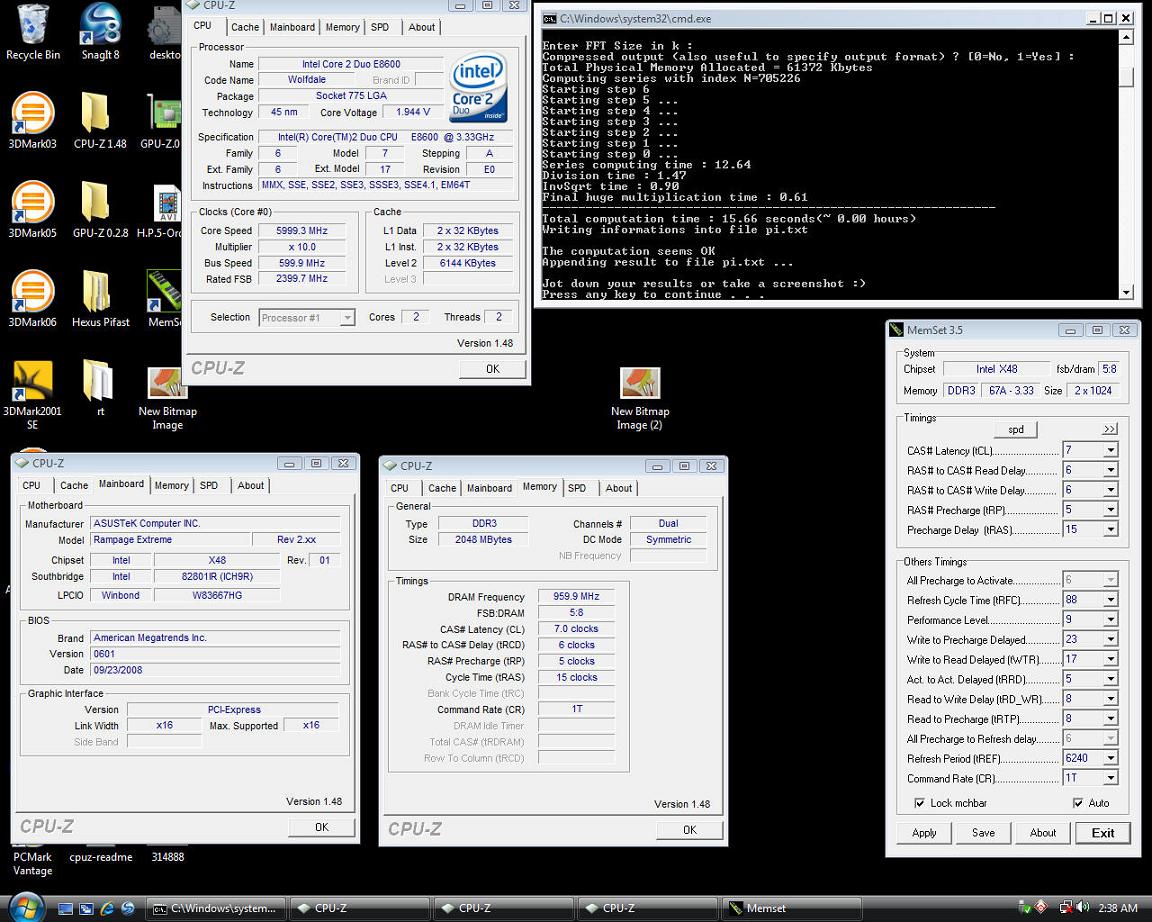Click the network icon in system tray
1152x922 pixels.
click(x=1065, y=908)
